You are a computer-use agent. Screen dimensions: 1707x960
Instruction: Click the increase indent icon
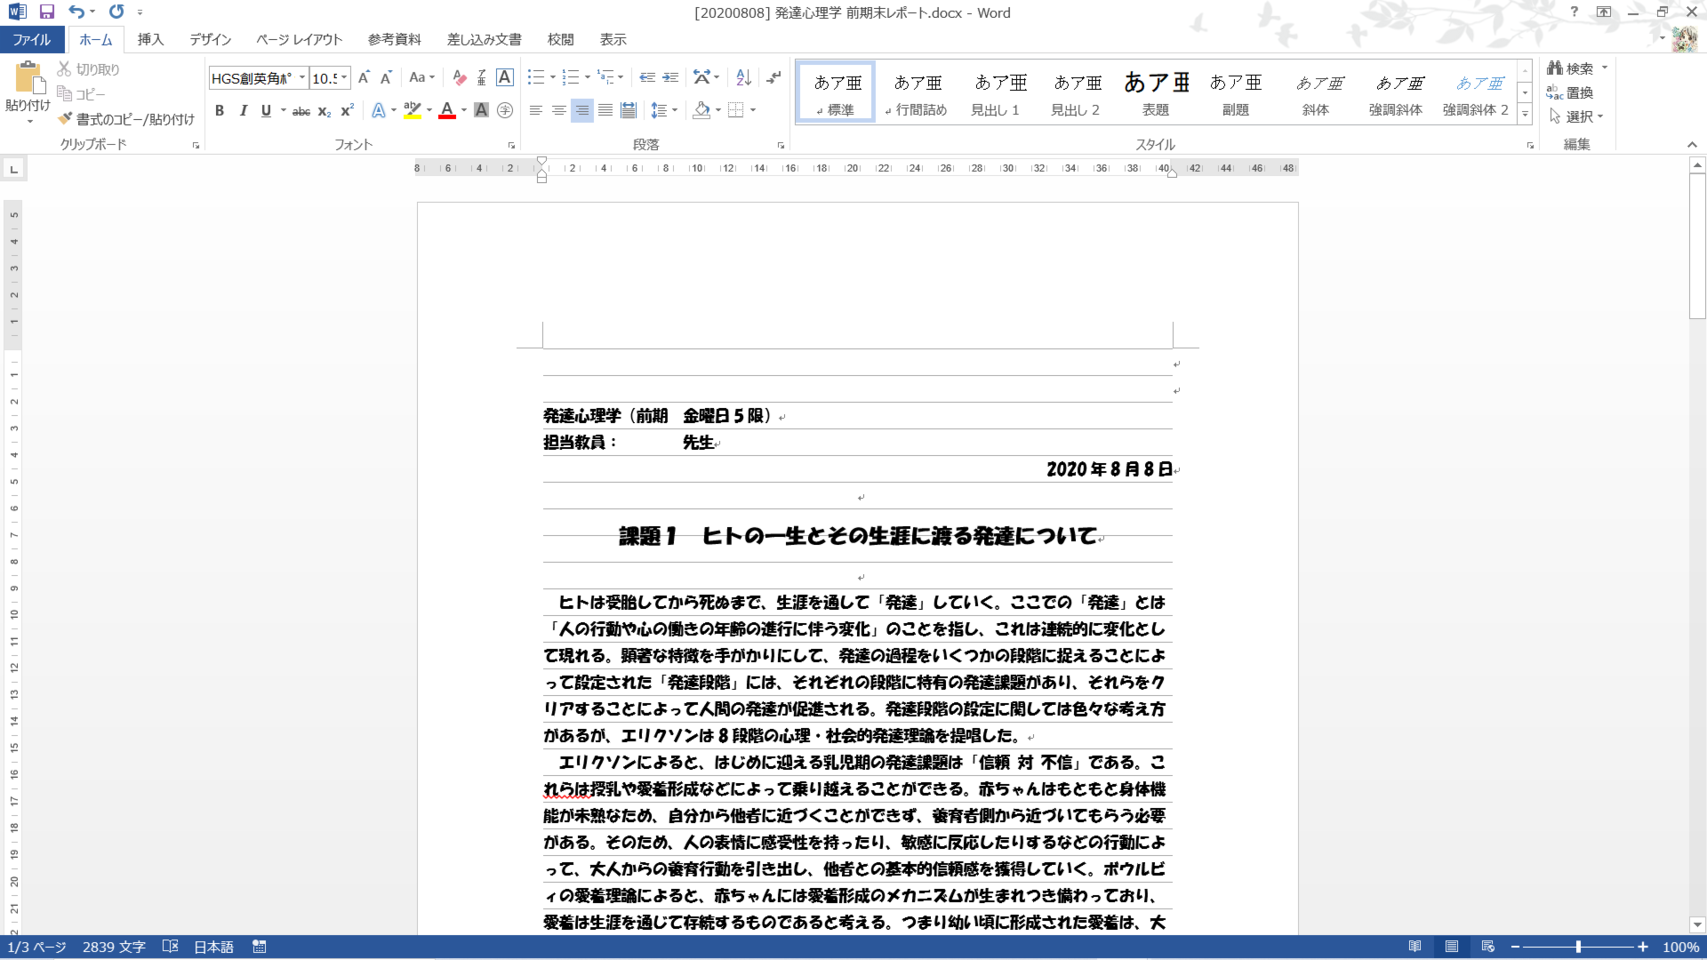pyautogui.click(x=670, y=78)
